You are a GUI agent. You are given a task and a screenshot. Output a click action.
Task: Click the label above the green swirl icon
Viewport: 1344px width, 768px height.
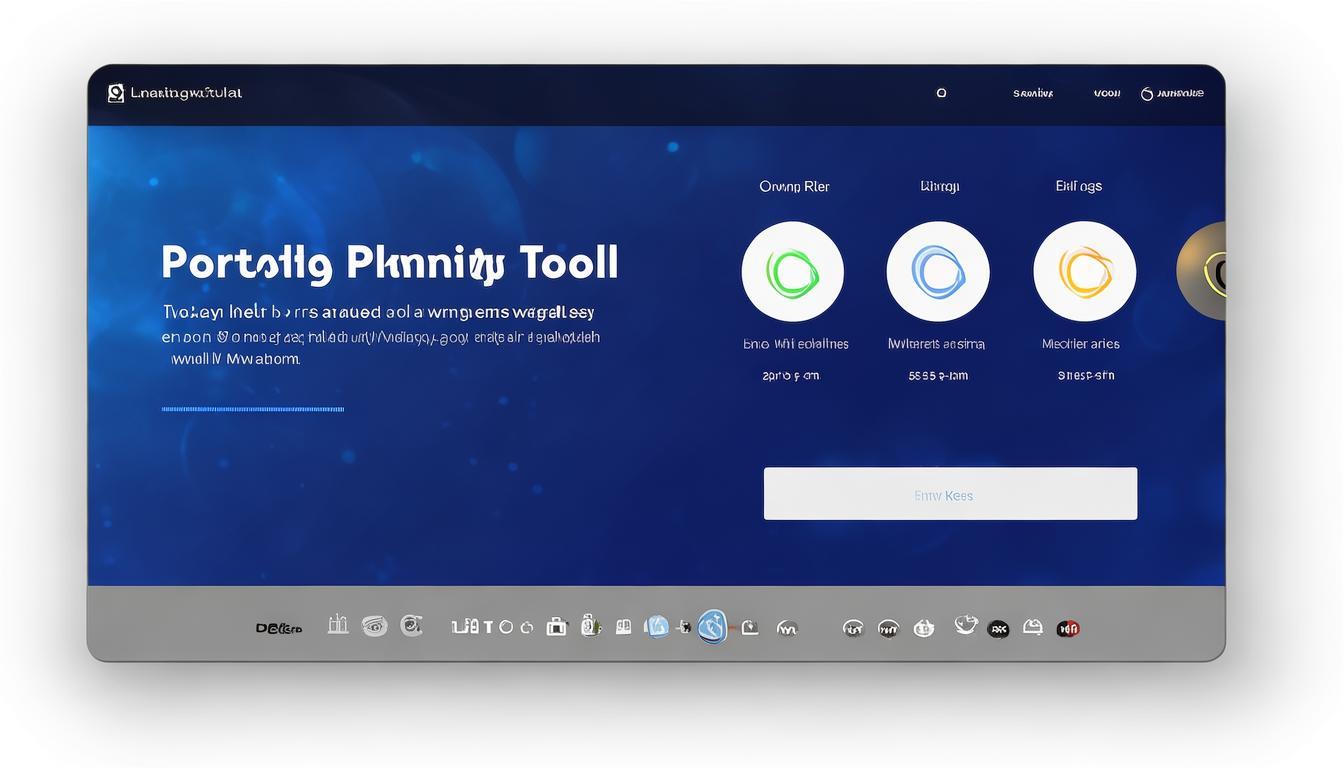click(x=794, y=186)
